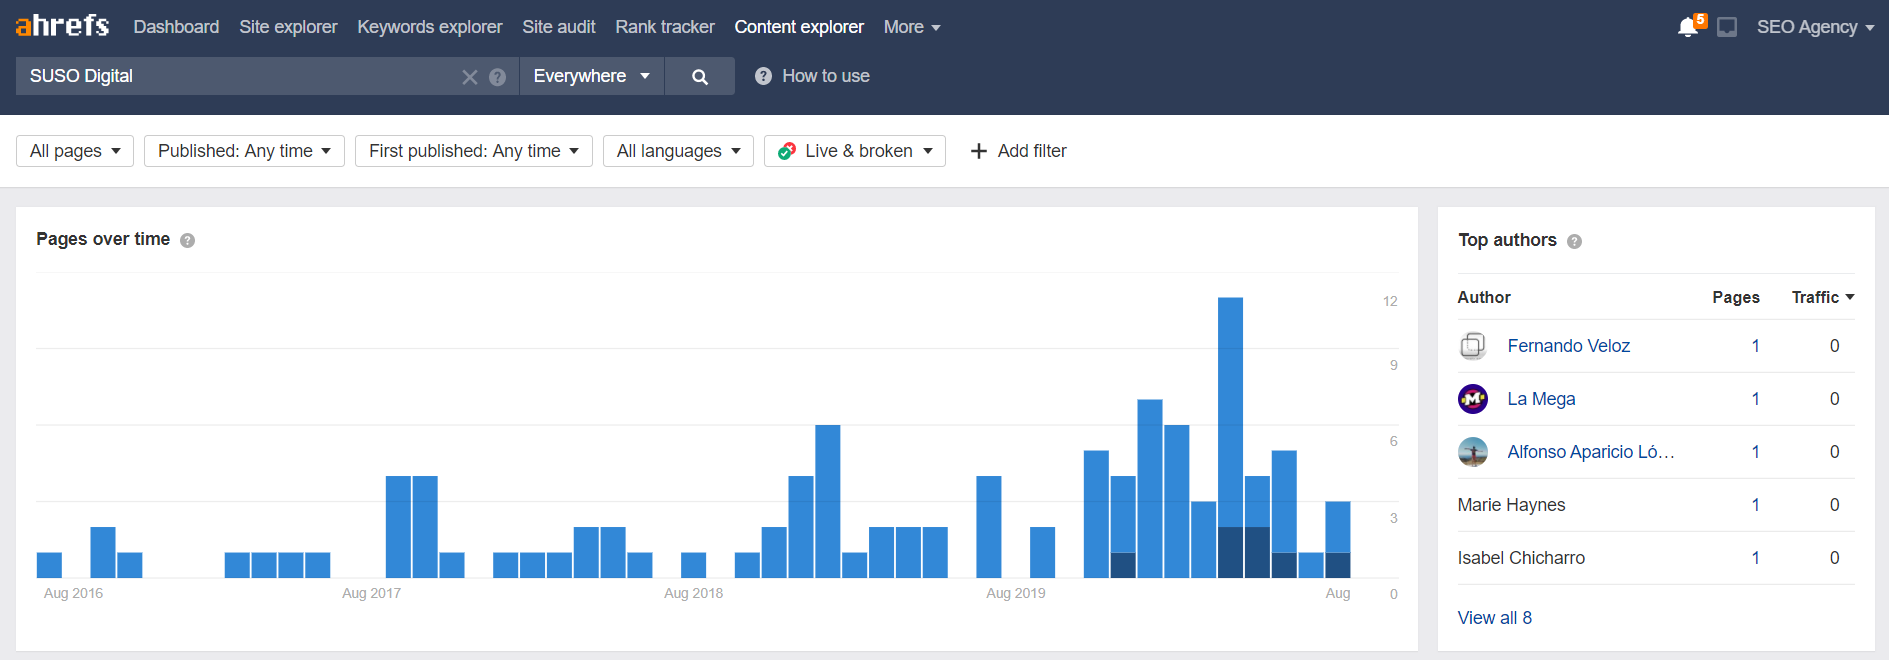The height and width of the screenshot is (660, 1889).
Task: Click the Top authors help icon
Action: point(1574,241)
